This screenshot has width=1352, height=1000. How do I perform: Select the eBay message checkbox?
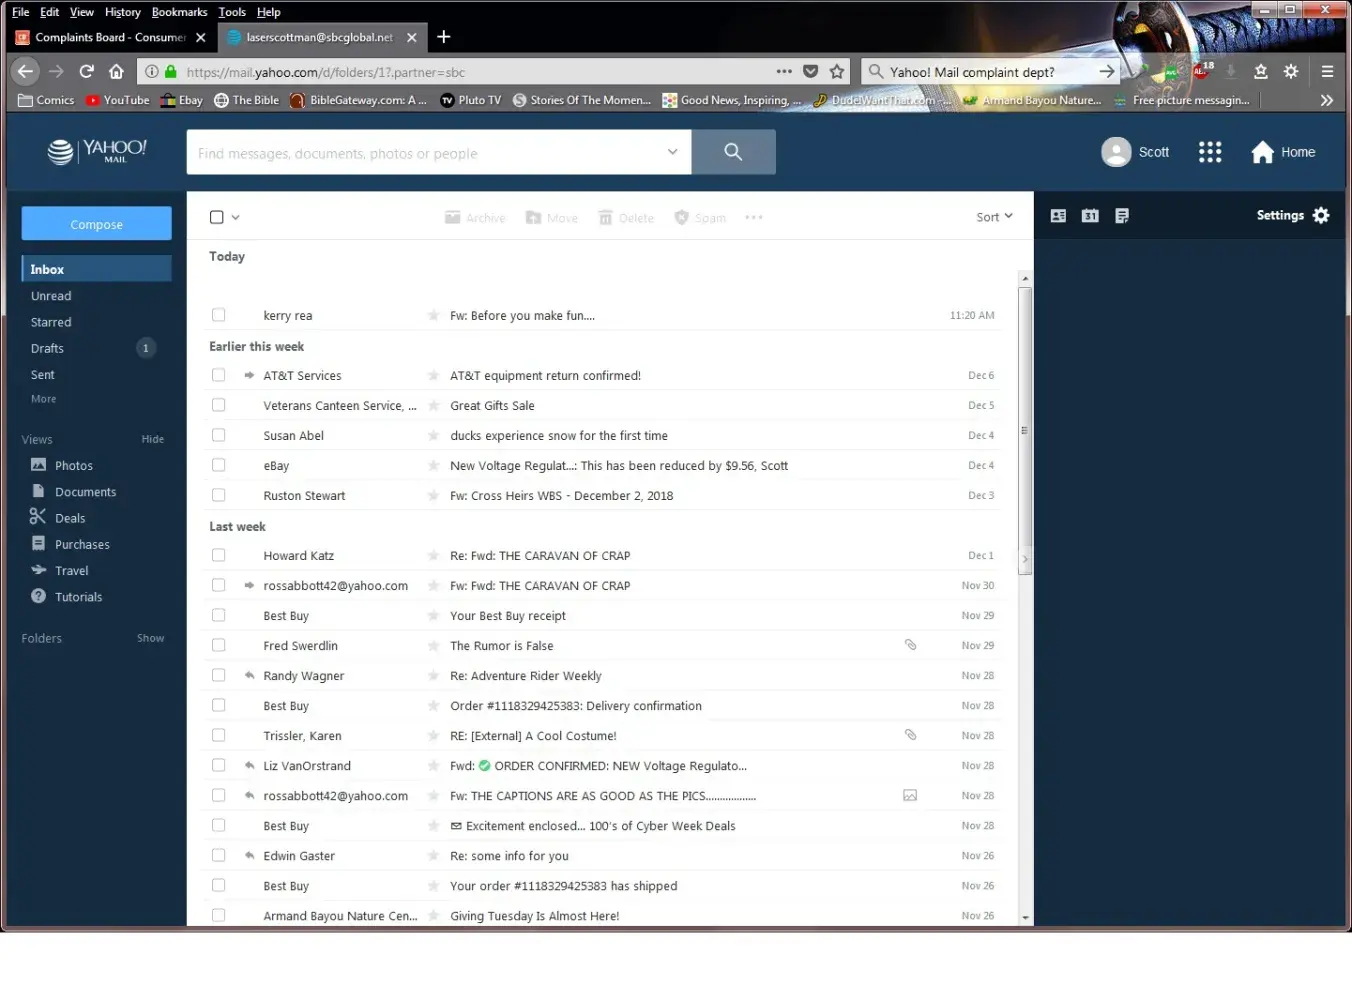(218, 465)
